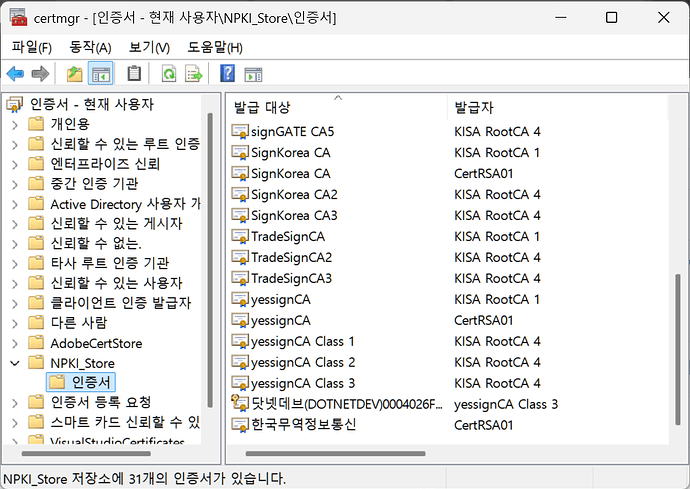Click the gray forward arrow
690x489 pixels.
click(40, 74)
